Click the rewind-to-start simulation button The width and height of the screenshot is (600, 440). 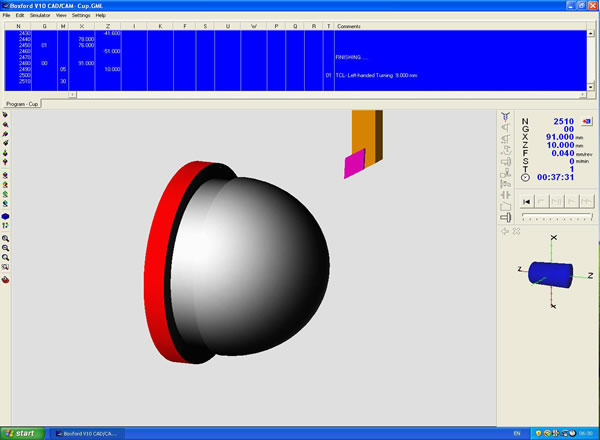526,202
